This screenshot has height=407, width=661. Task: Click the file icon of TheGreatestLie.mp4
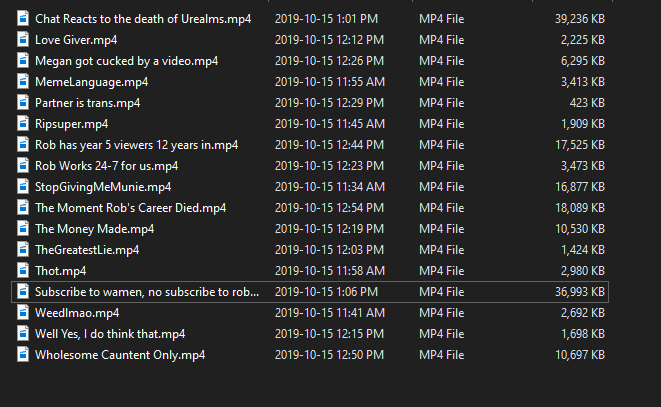click(23, 250)
